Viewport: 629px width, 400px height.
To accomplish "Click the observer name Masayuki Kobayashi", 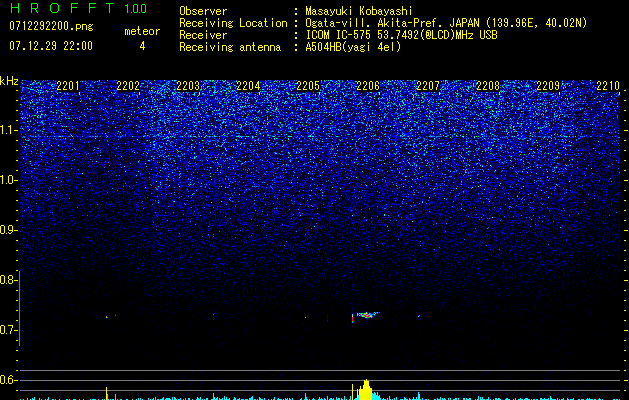I will click(x=359, y=11).
